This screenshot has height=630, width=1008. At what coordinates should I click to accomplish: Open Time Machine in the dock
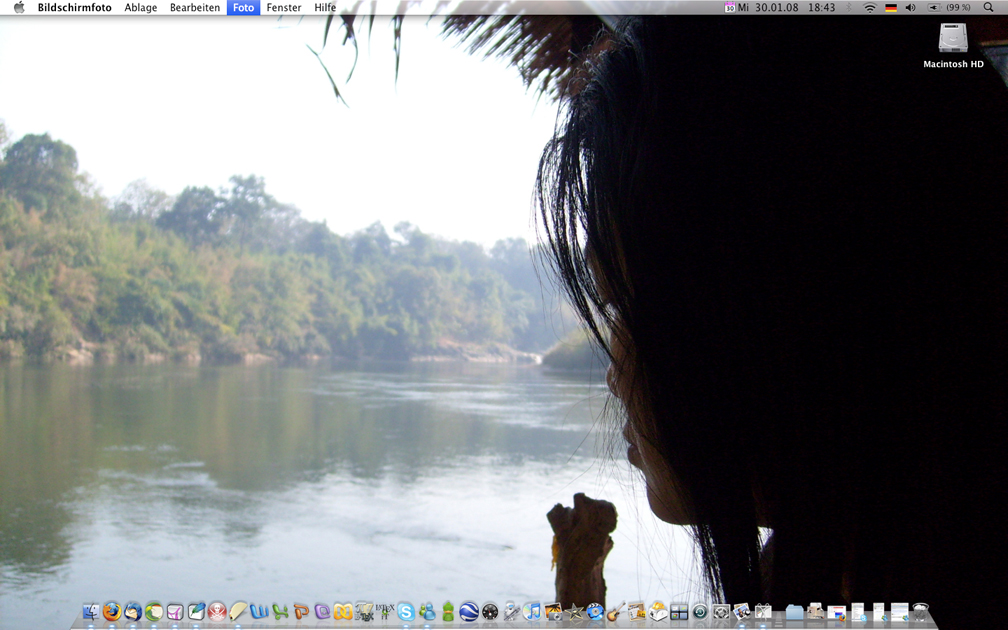[x=700, y=612]
